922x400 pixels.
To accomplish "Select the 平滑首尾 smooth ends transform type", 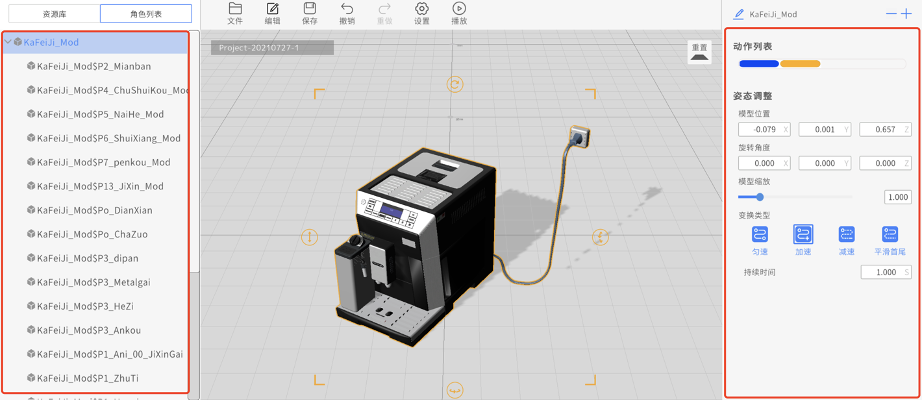I will tap(890, 234).
